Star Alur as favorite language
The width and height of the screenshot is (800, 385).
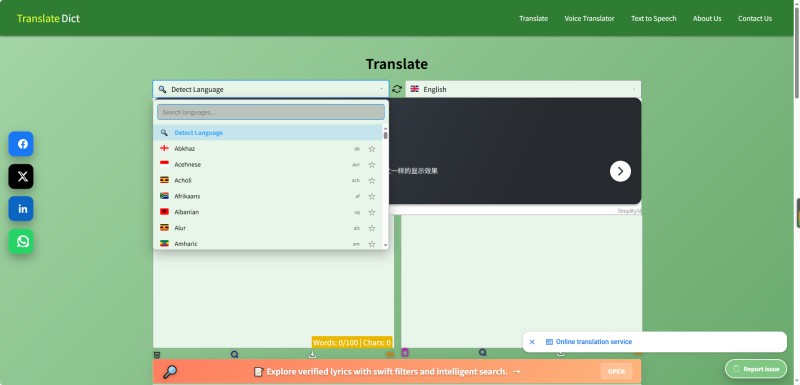point(372,228)
